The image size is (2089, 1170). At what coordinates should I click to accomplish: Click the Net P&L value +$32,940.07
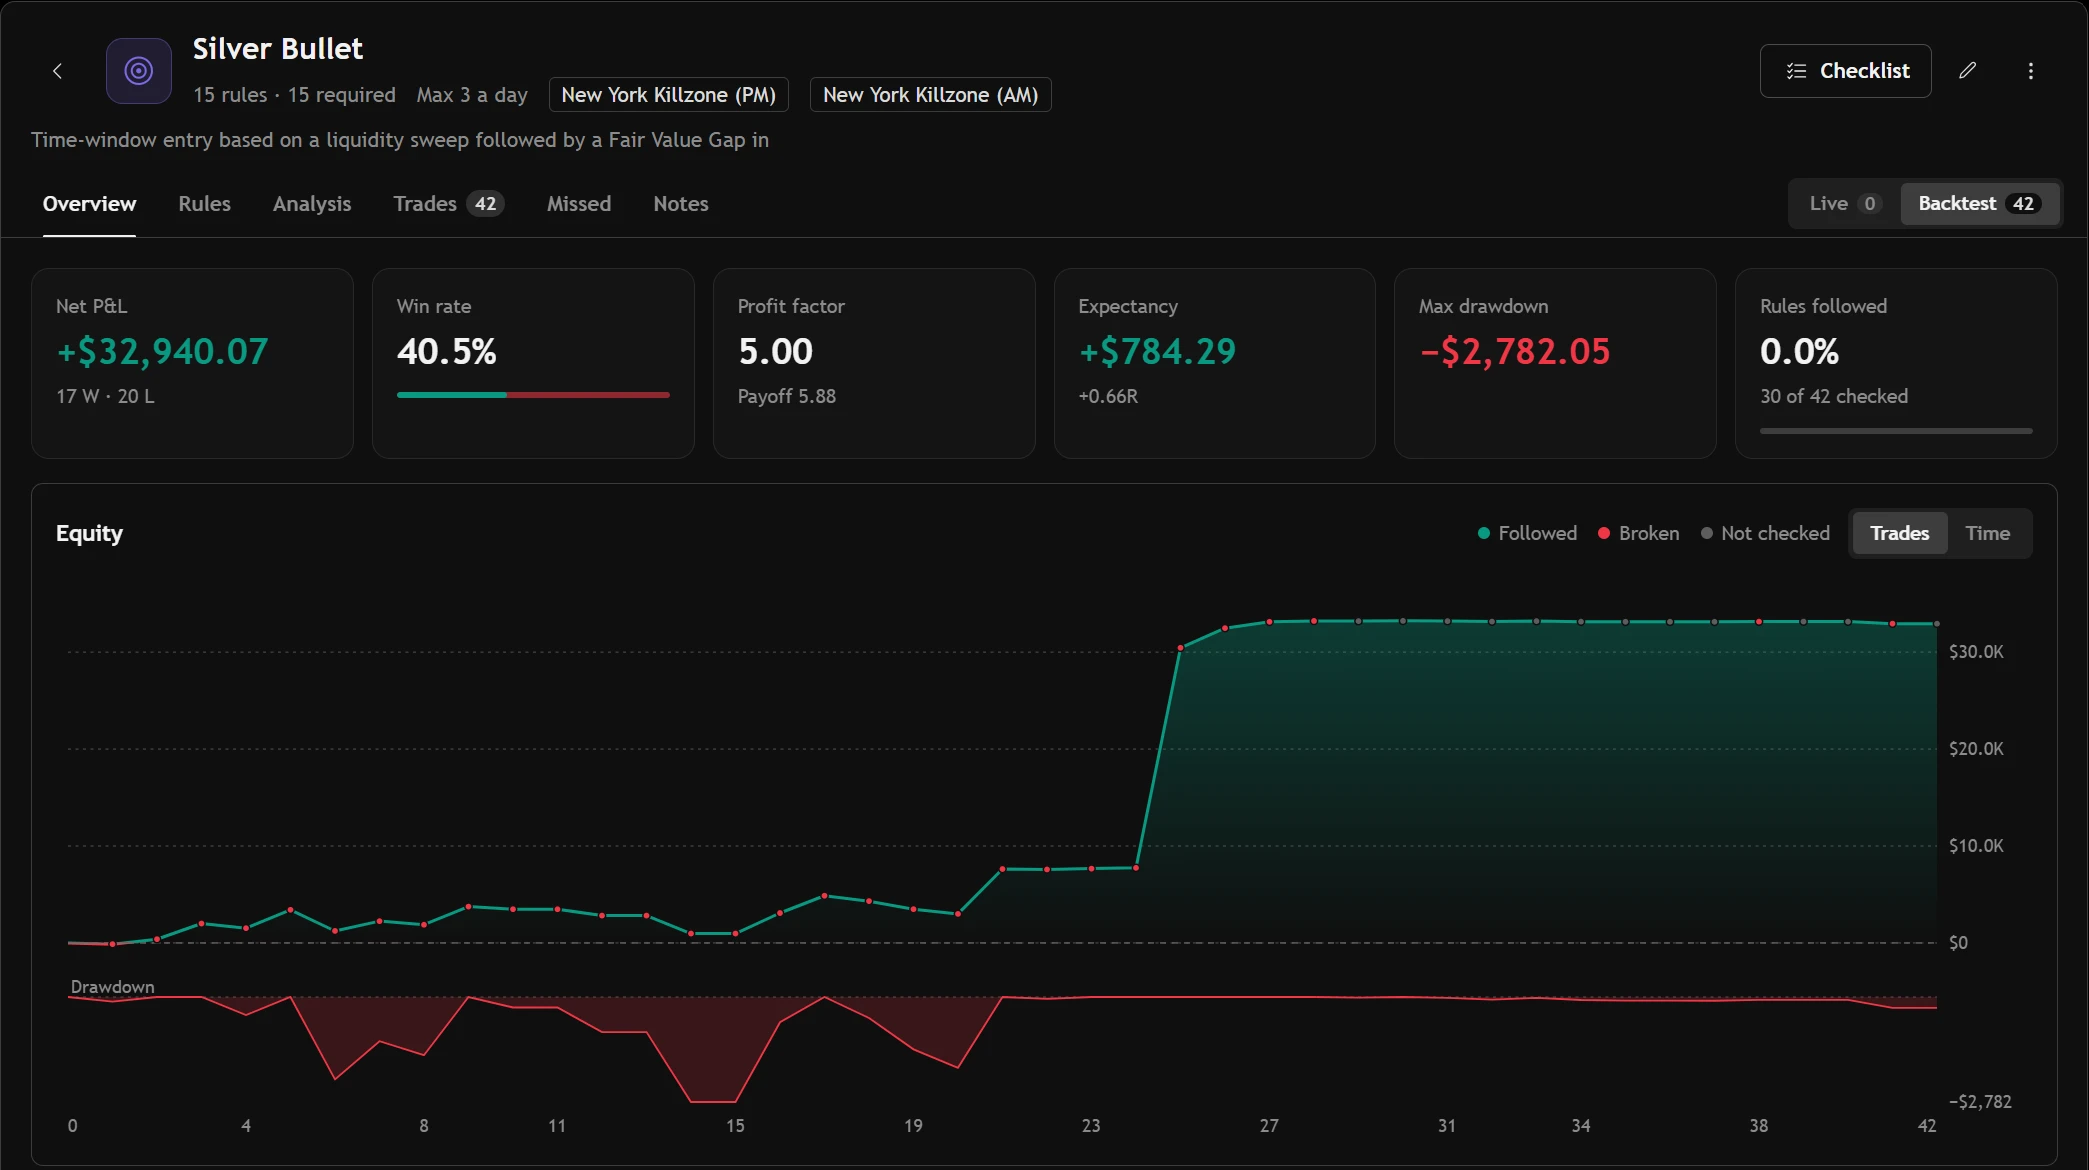pyautogui.click(x=162, y=352)
